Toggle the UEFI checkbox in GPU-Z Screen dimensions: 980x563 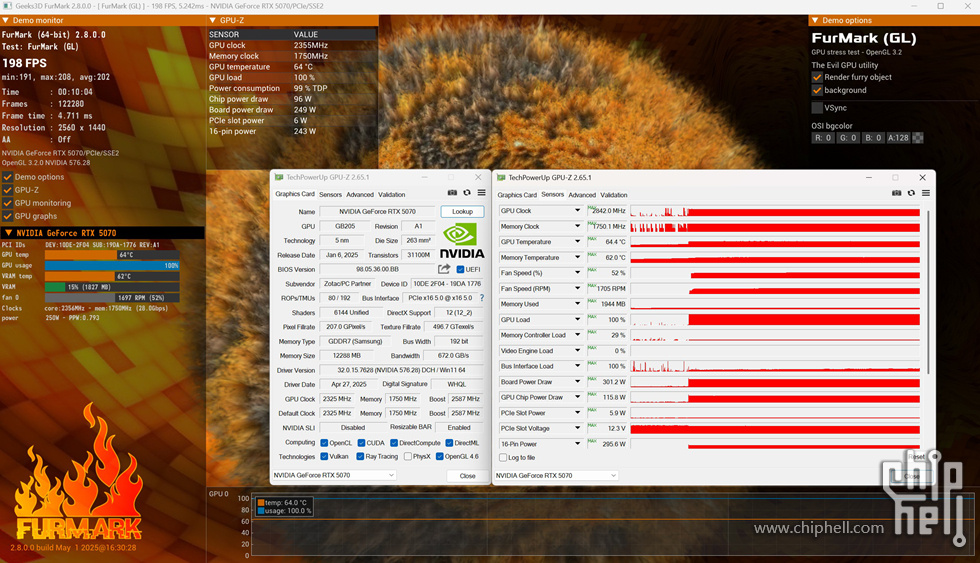coord(460,269)
